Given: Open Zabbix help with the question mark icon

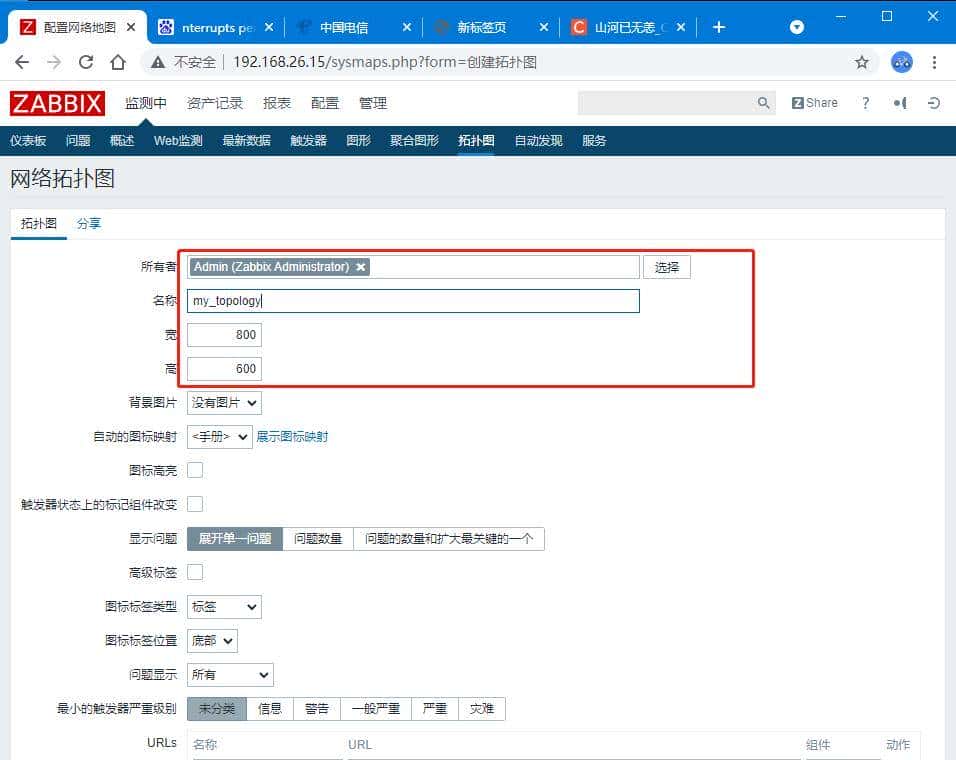Looking at the screenshot, I should [865, 102].
